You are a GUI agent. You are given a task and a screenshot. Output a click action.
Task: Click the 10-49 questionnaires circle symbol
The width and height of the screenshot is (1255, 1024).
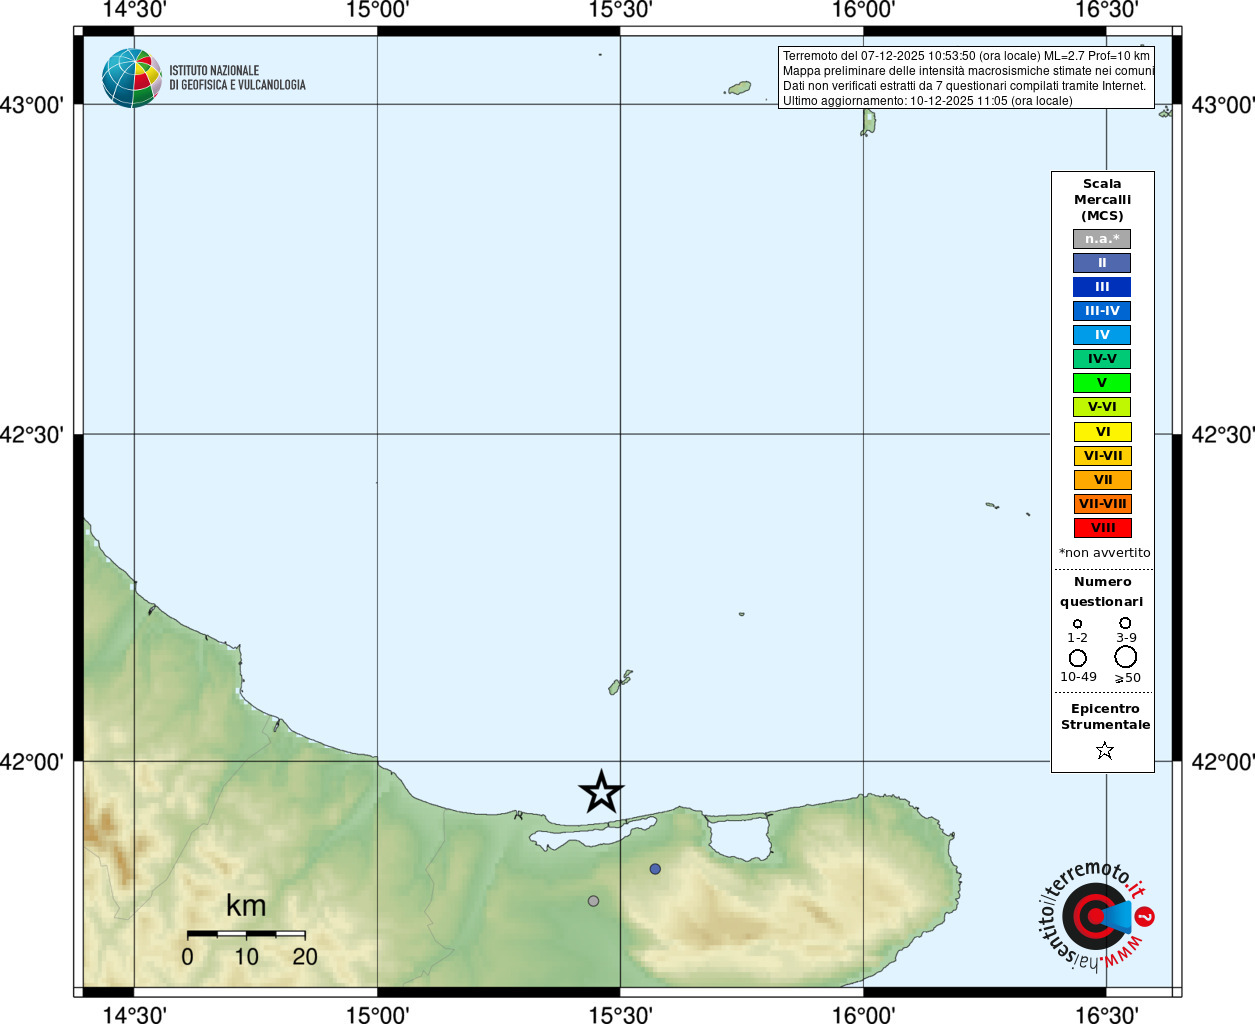(1077, 658)
